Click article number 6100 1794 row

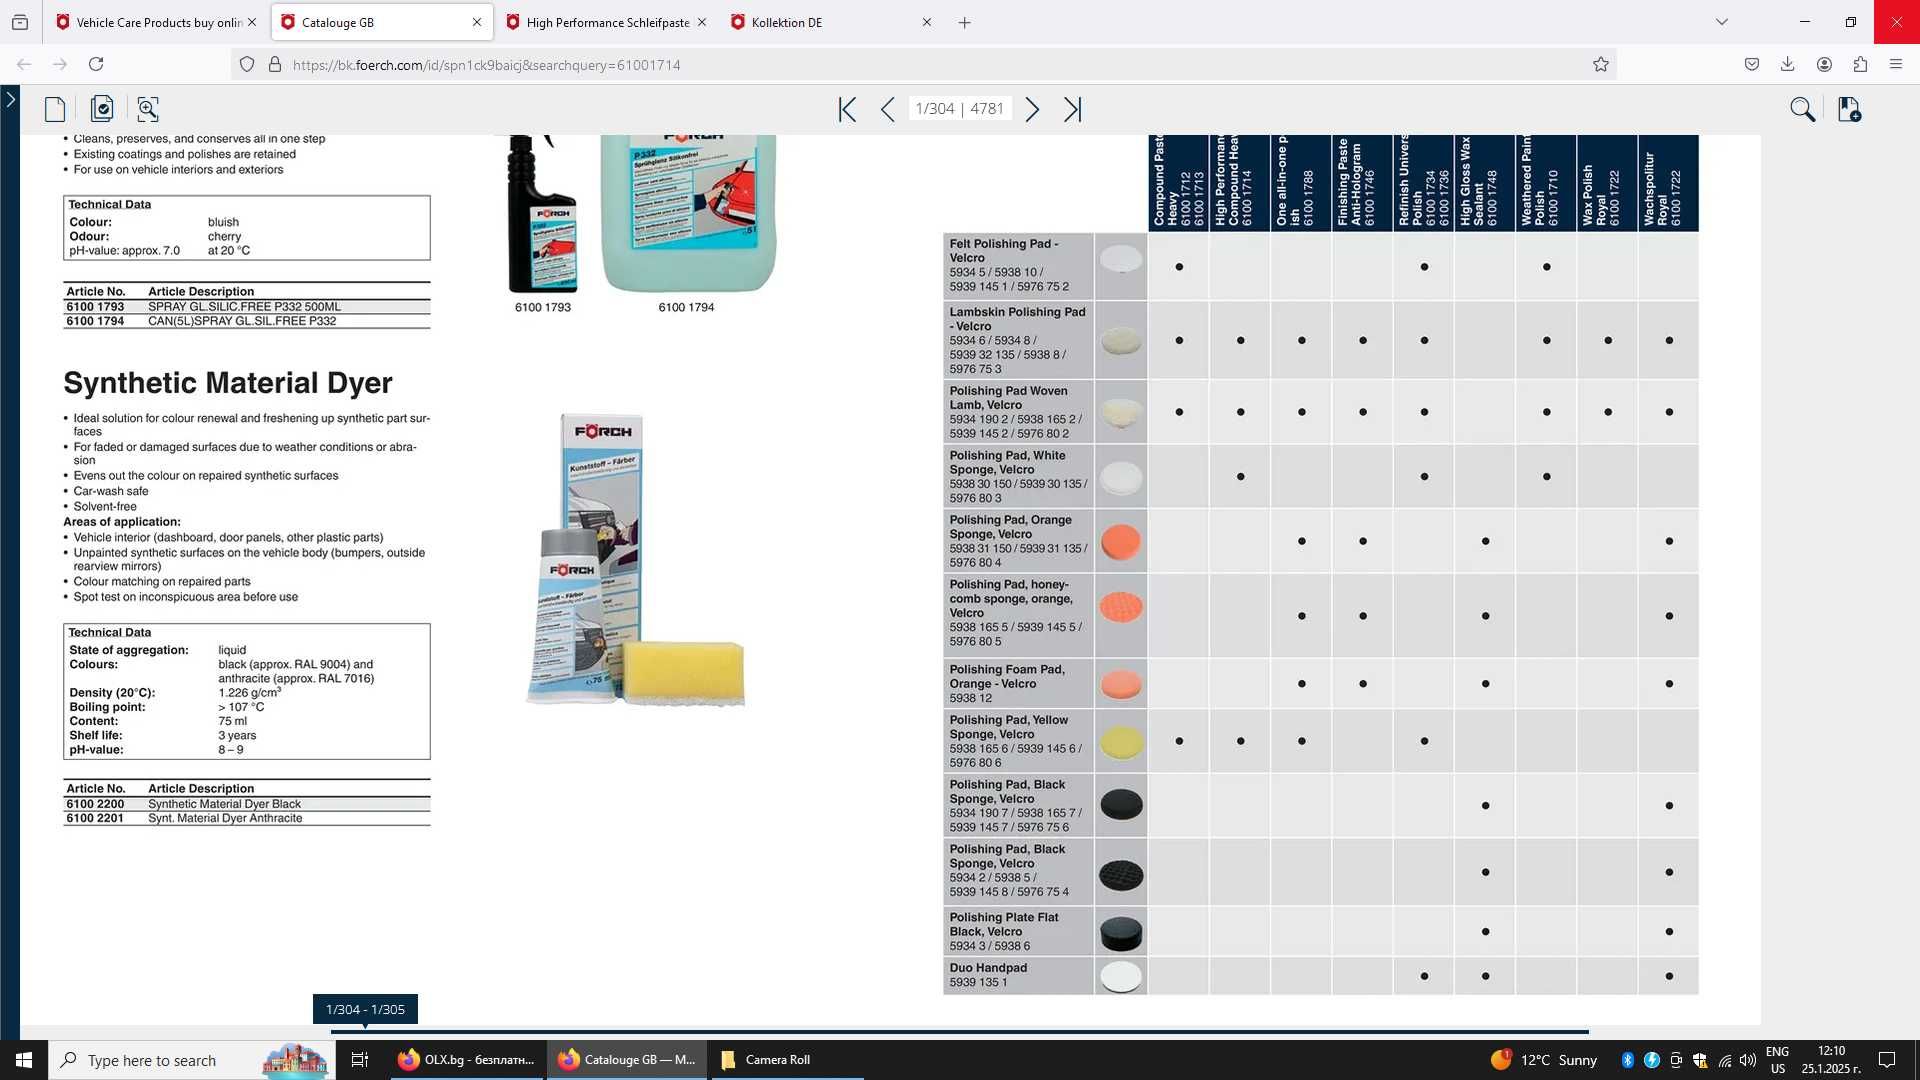coord(247,321)
